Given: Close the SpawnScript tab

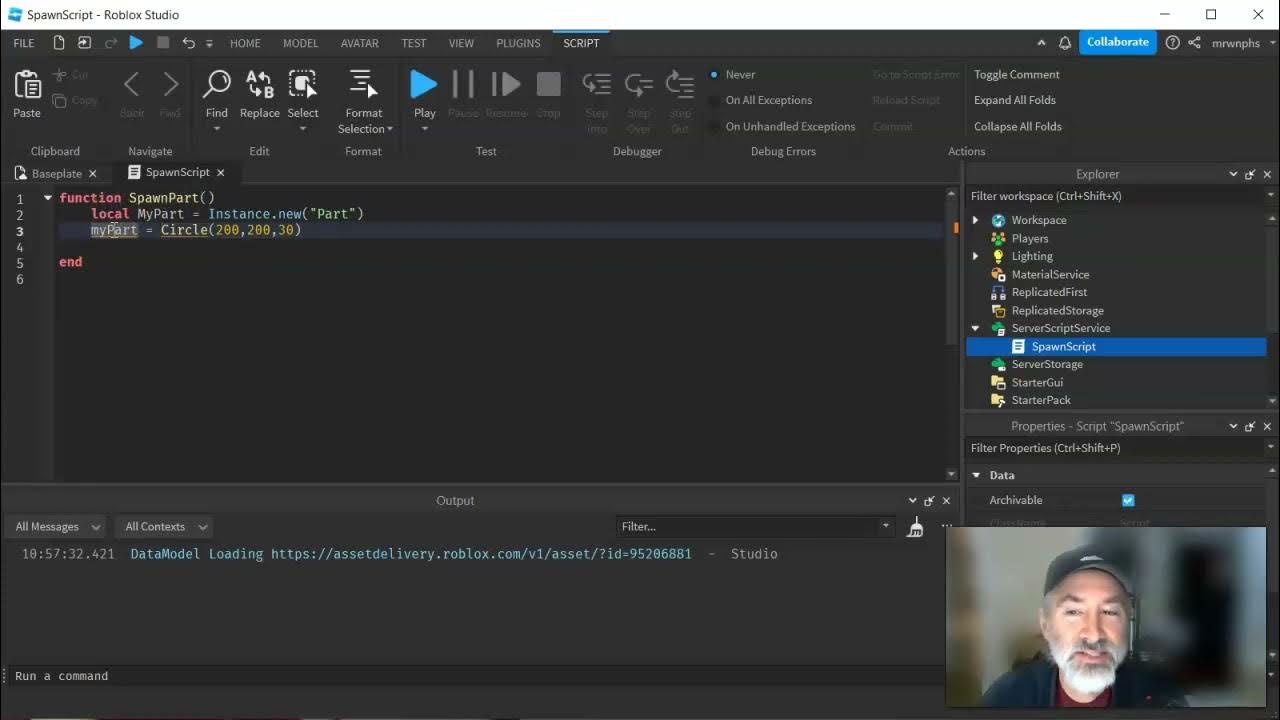Looking at the screenshot, I should [x=221, y=173].
